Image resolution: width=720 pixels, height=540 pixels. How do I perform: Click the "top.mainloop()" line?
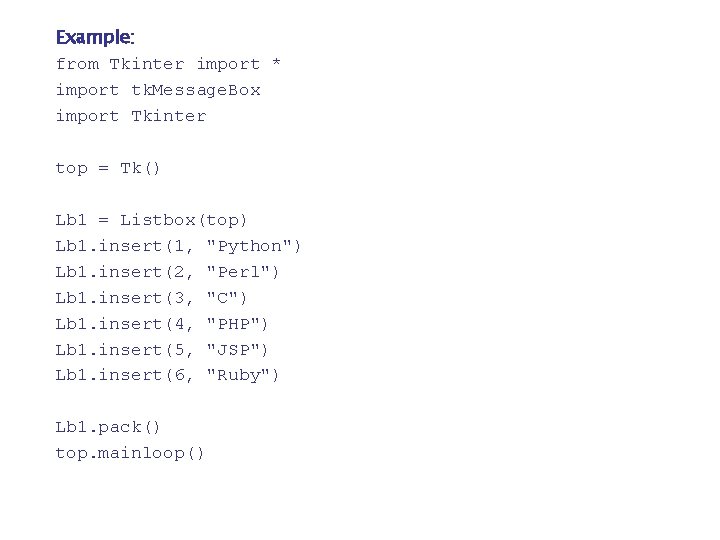(130, 454)
